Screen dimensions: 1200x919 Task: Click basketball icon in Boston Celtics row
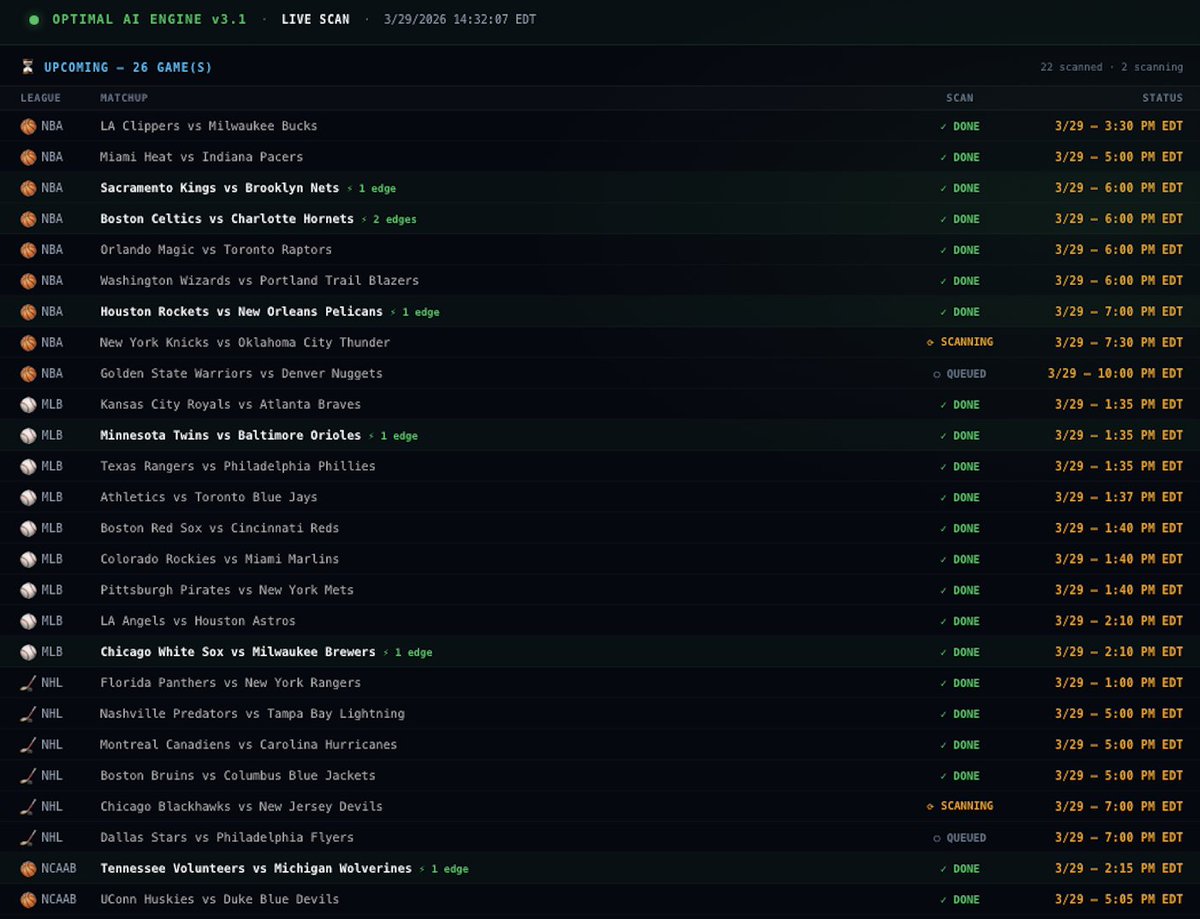(x=28, y=219)
